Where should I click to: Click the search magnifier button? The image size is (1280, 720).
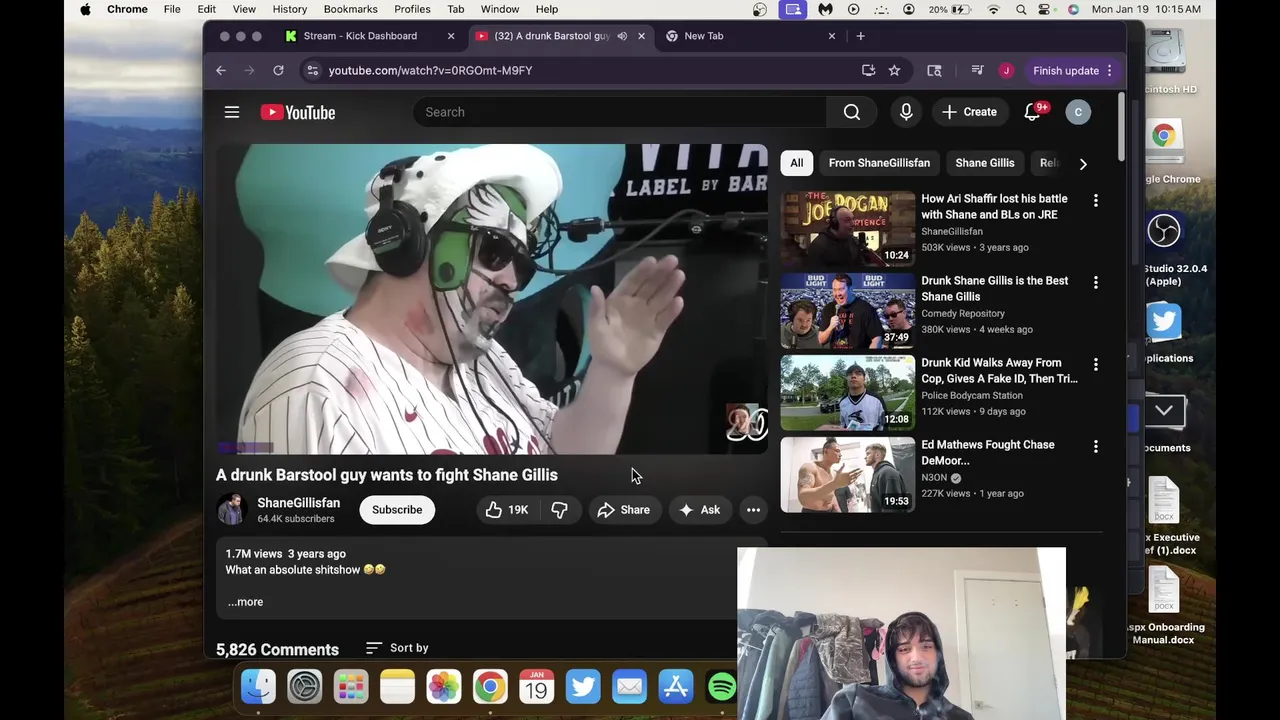pyautogui.click(x=852, y=112)
